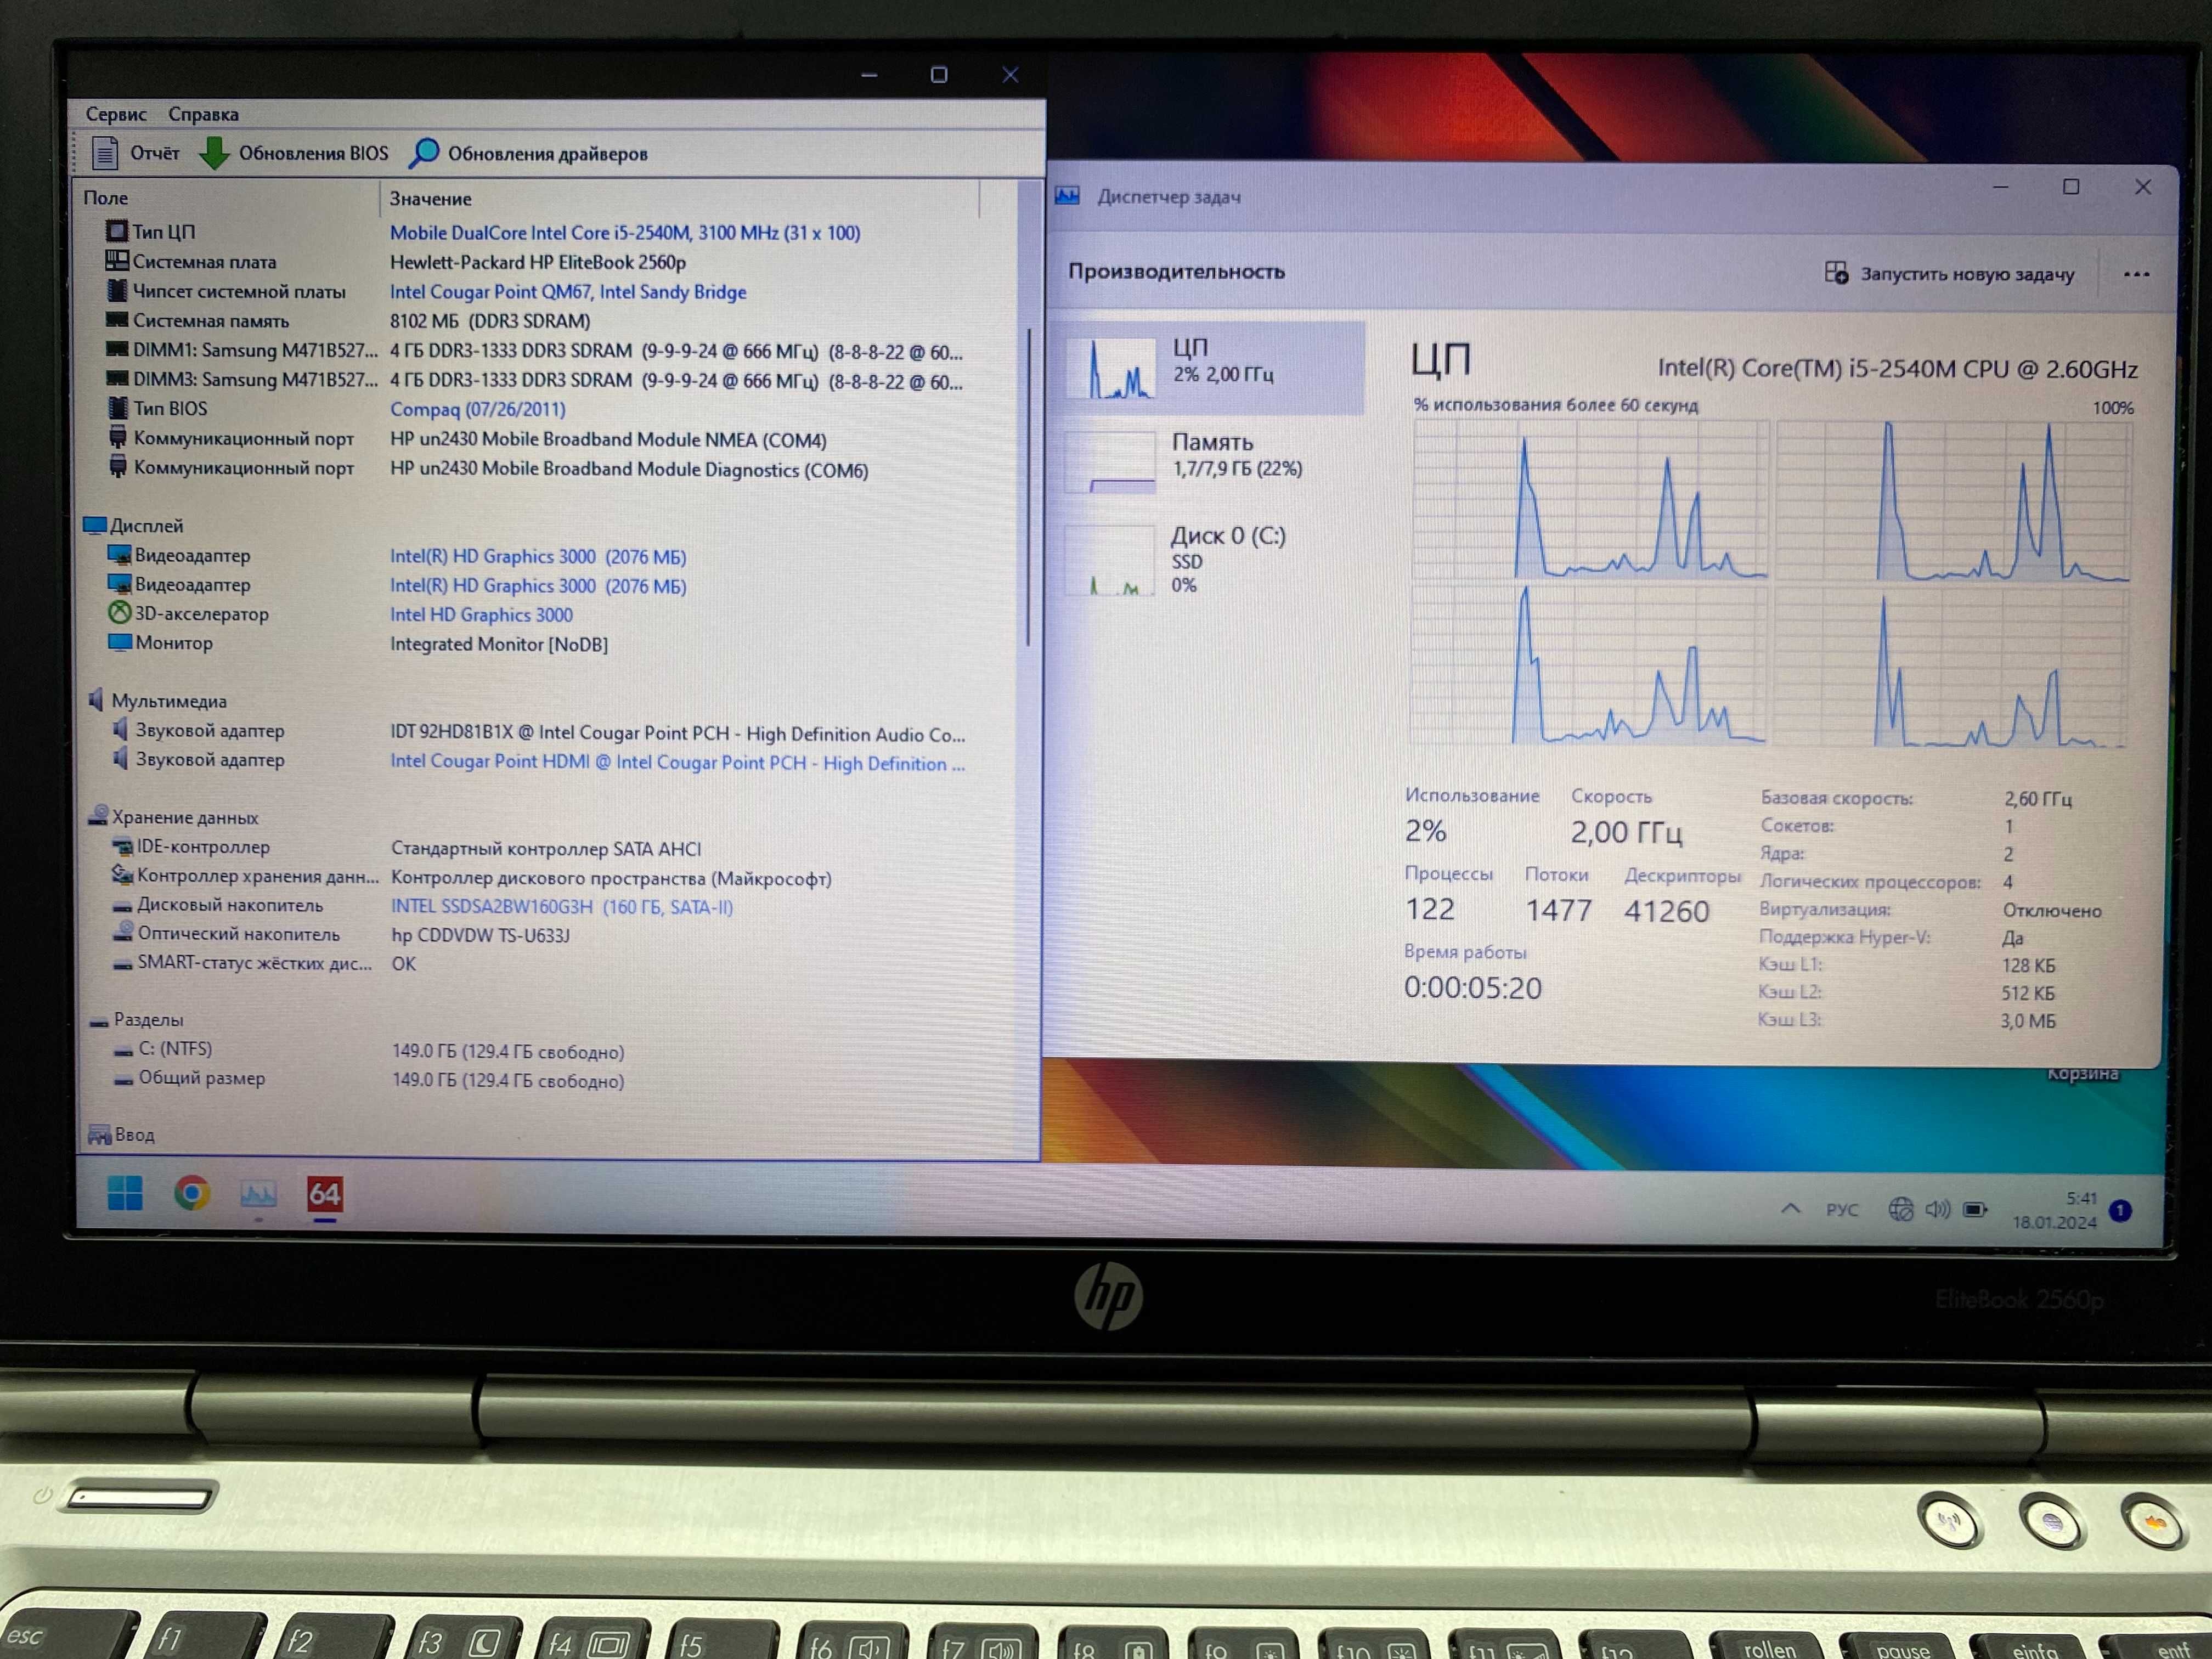Select the C: (NTFS) partition row
The width and height of the screenshot is (2212, 1659).
pyautogui.click(x=368, y=1050)
